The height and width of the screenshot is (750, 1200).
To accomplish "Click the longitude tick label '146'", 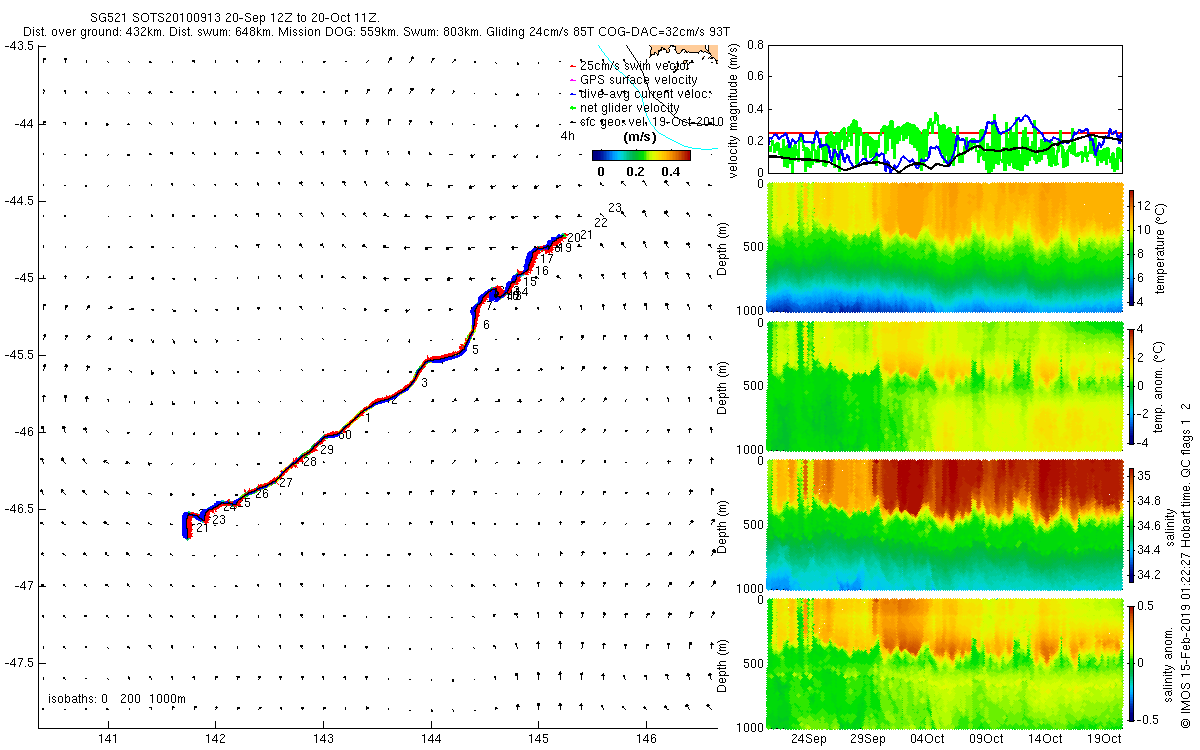I will click(x=646, y=739).
